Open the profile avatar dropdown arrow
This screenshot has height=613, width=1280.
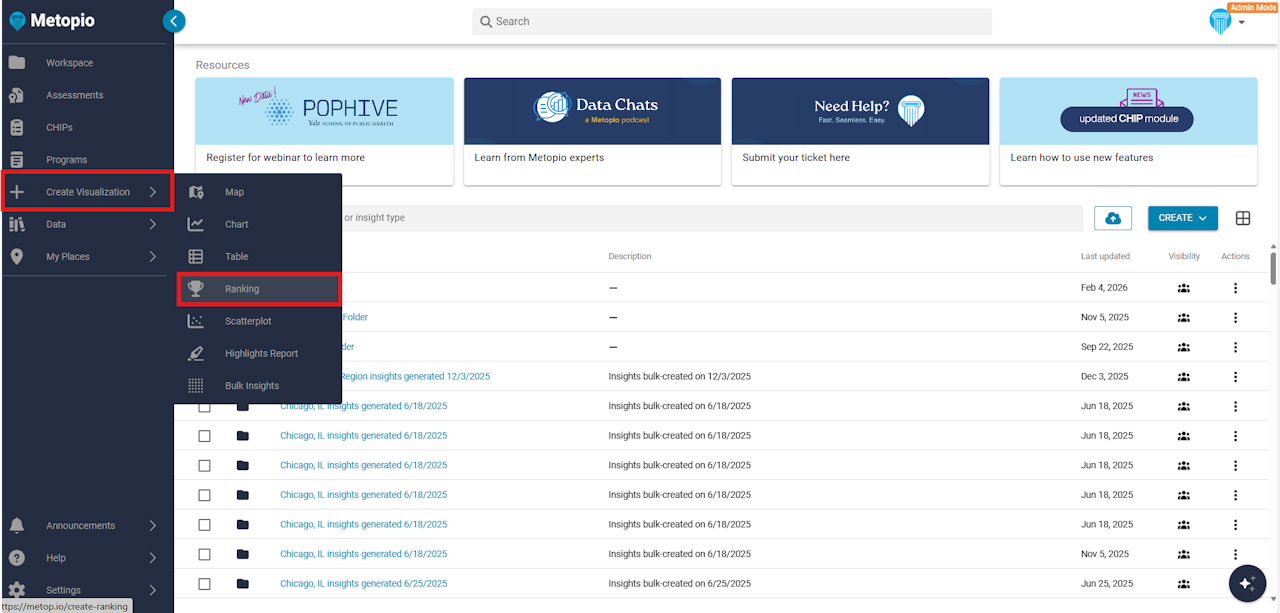[1241, 23]
